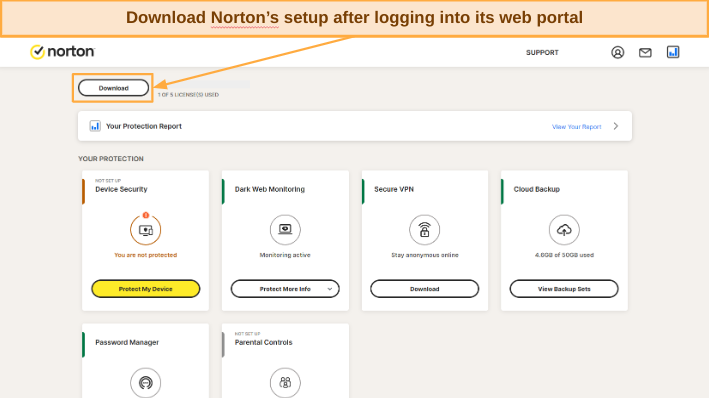Screen dimensions: 709x398
Task: Click 'Stay anonymous online' text
Action: tap(425, 255)
